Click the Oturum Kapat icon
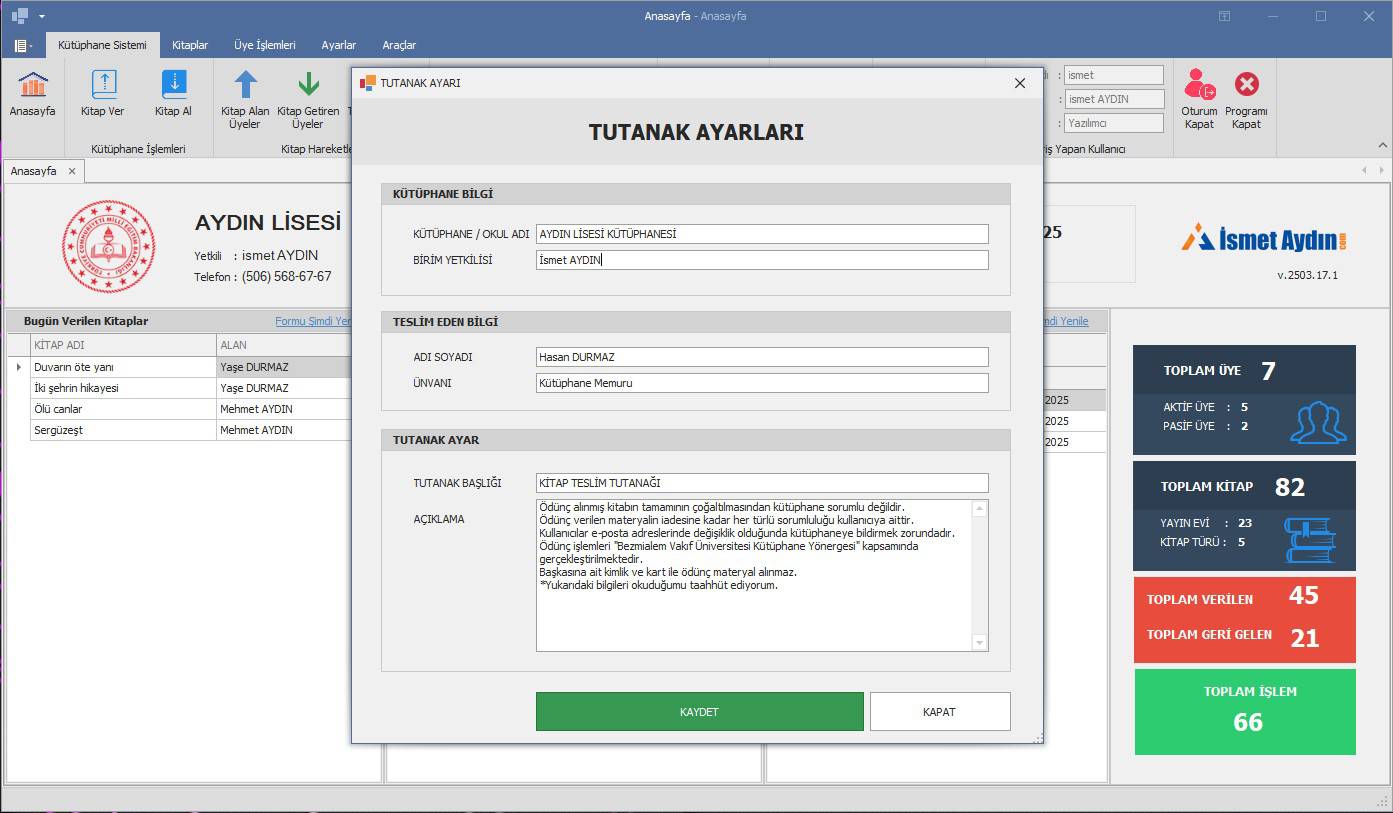This screenshot has width=1393, height=813. click(x=1199, y=86)
